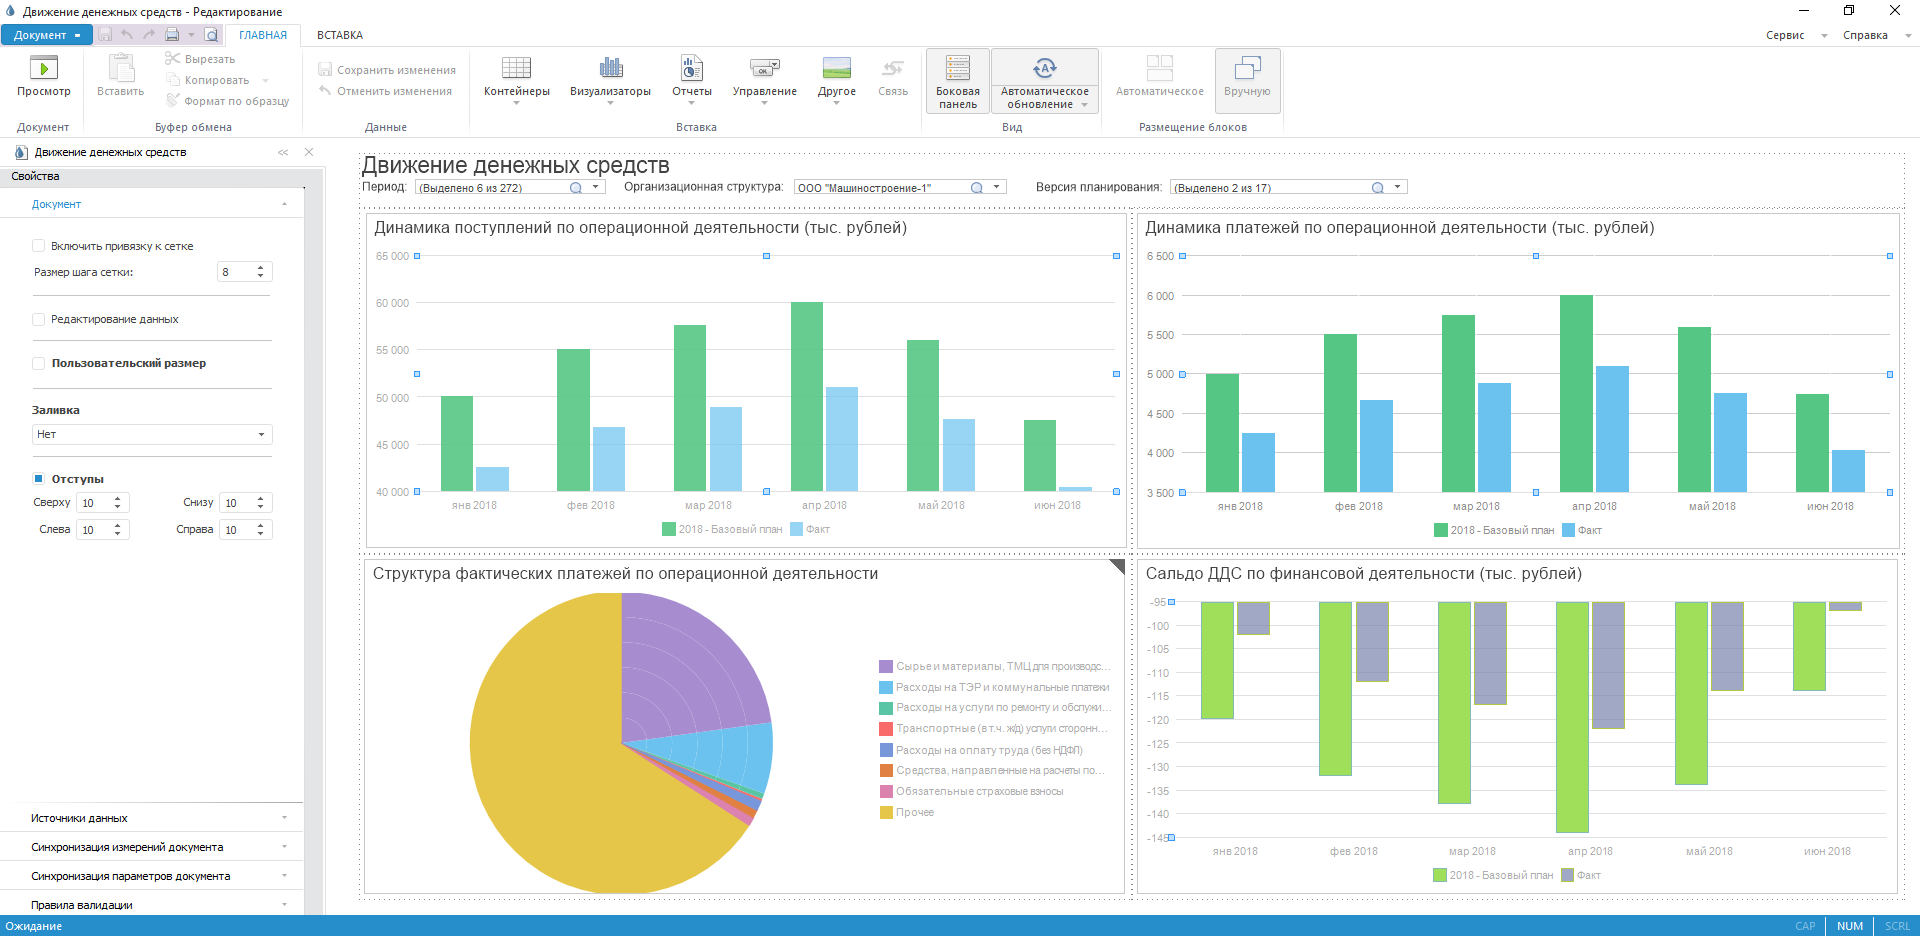Check the Редактирование данных option
This screenshot has height=936, width=1920.
(39, 319)
